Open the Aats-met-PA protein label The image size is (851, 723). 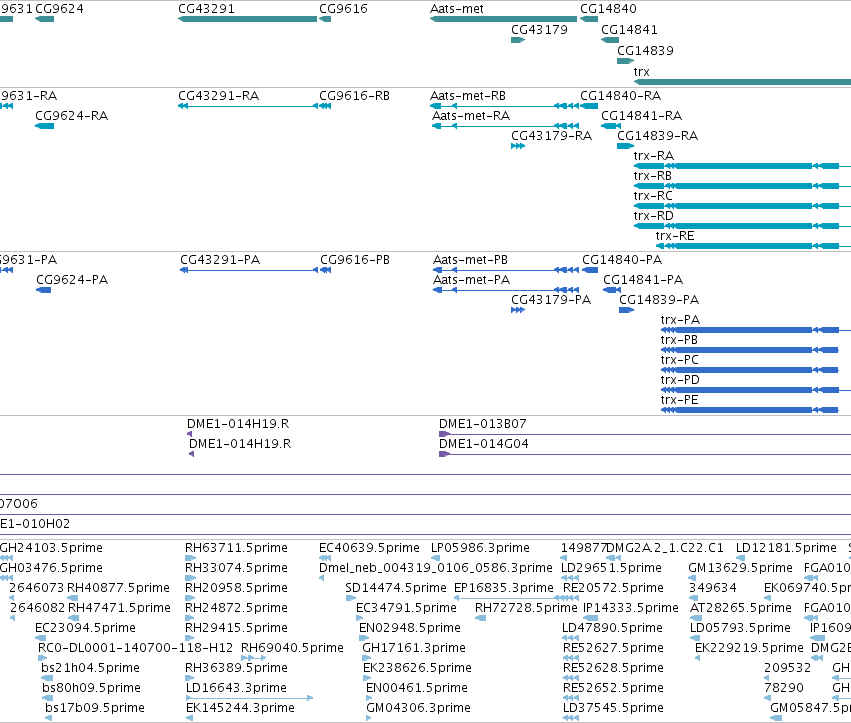(471, 280)
